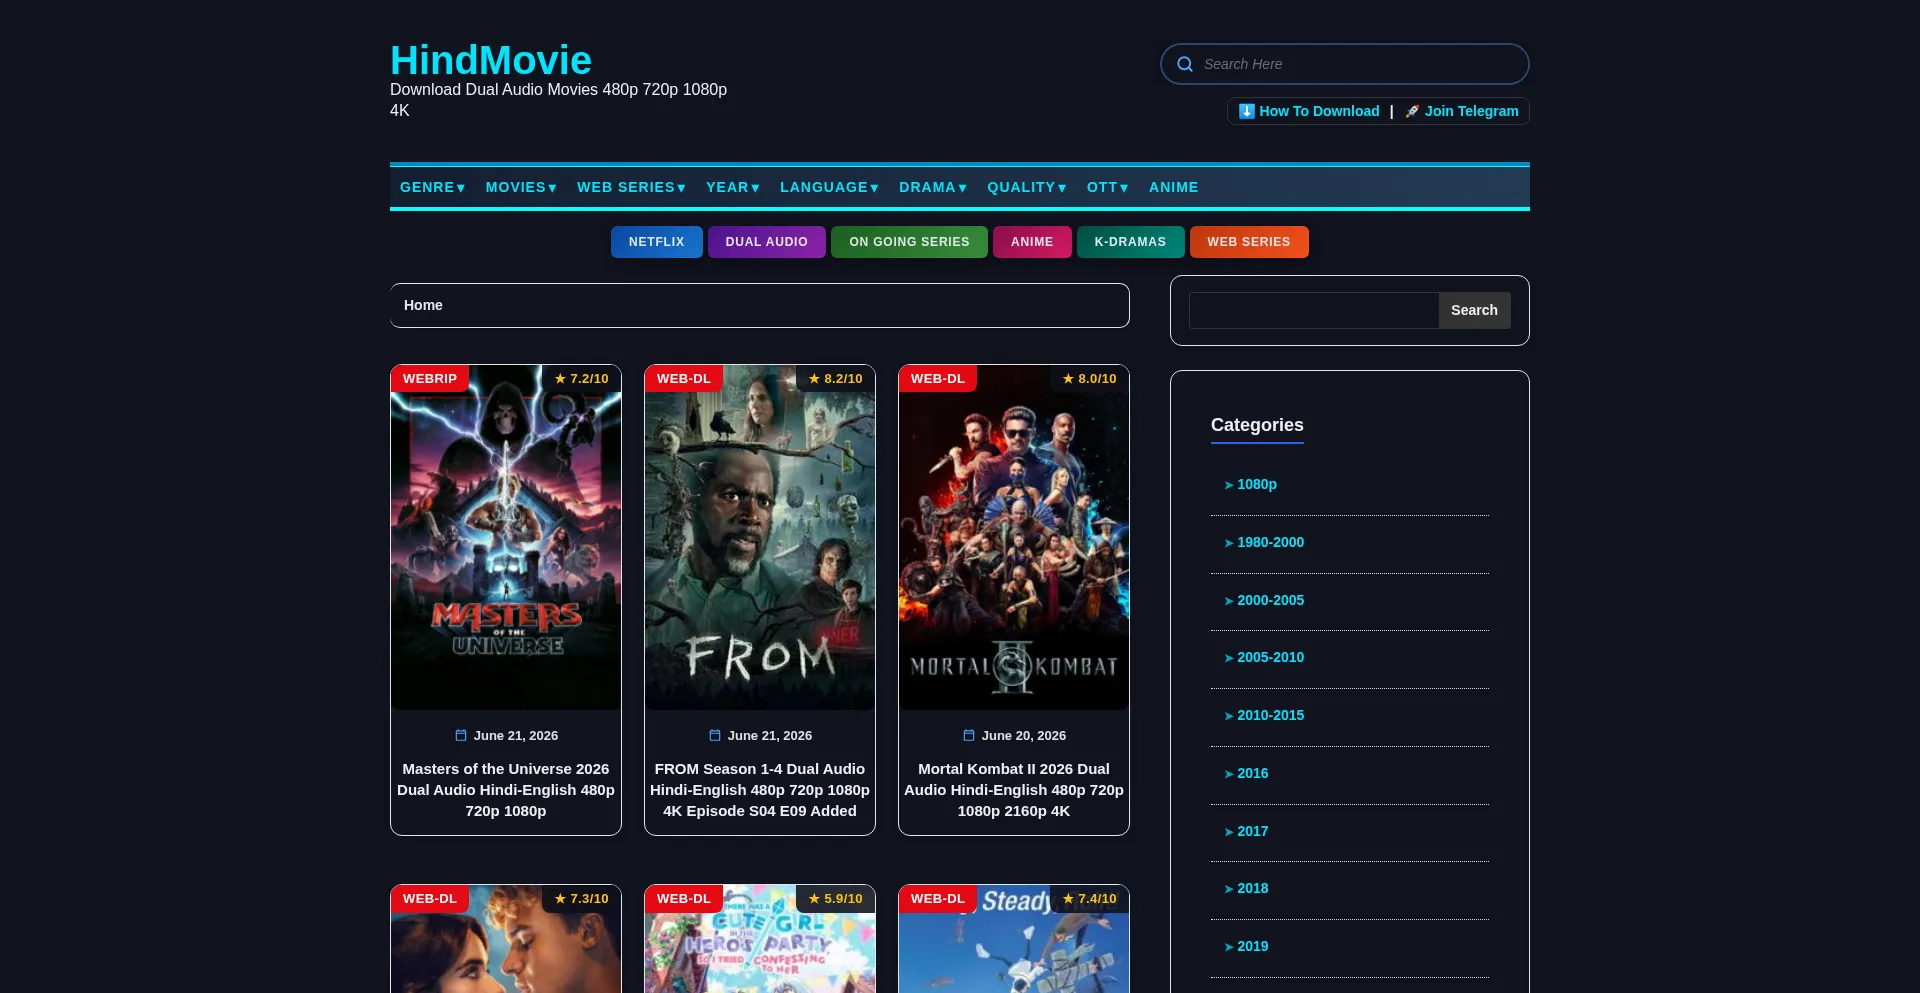Open the poster rated 7.3/10

(506, 940)
